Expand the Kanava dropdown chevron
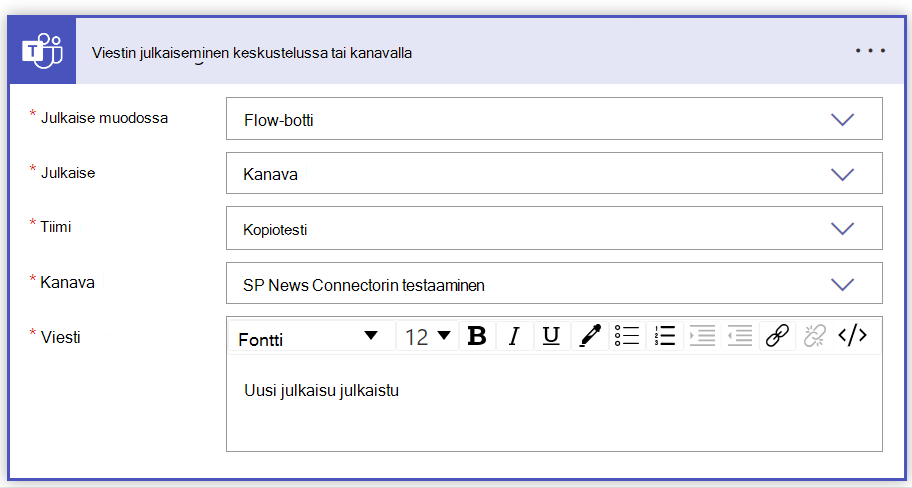The width and height of the screenshot is (912, 488). point(842,284)
